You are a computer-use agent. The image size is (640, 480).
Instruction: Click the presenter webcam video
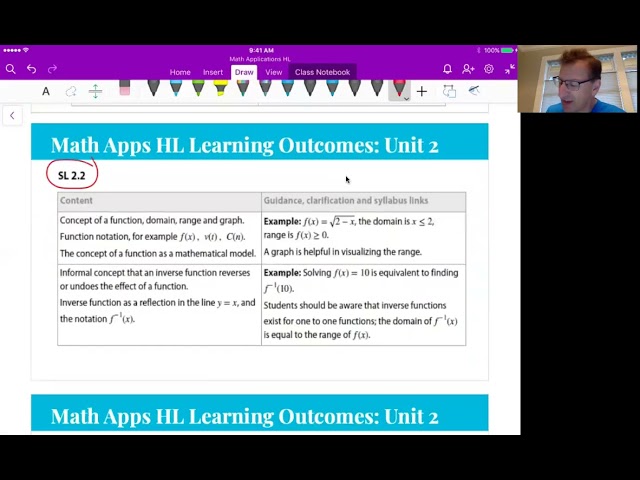[x=577, y=79]
